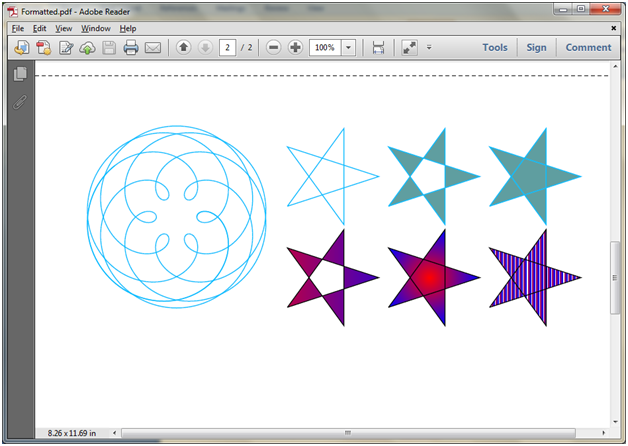628x446 pixels.
Task: Click the Sign pane button
Action: 537,48
